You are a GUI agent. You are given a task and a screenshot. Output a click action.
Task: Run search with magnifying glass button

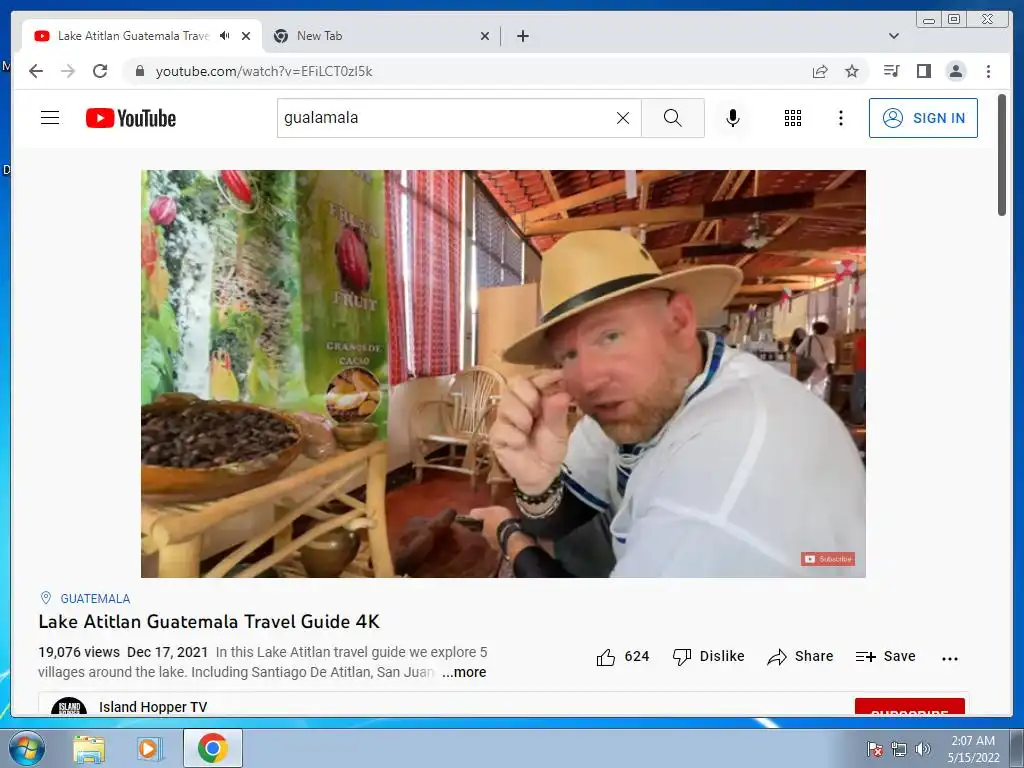(673, 118)
